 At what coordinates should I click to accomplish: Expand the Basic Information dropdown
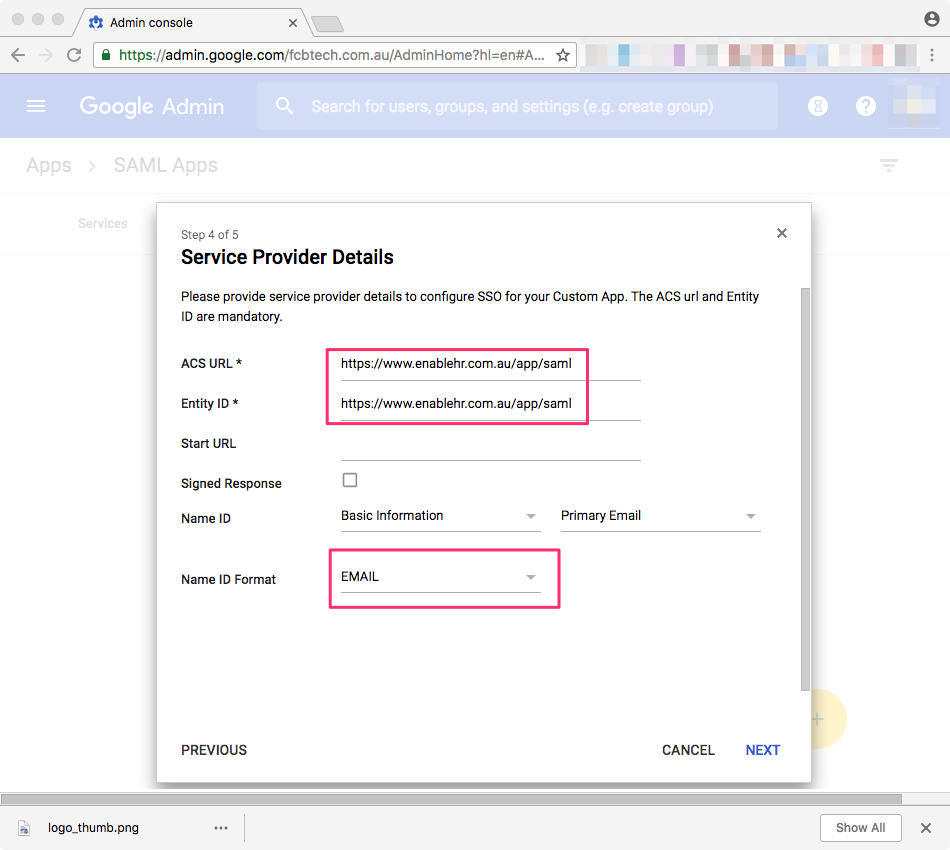(440, 516)
